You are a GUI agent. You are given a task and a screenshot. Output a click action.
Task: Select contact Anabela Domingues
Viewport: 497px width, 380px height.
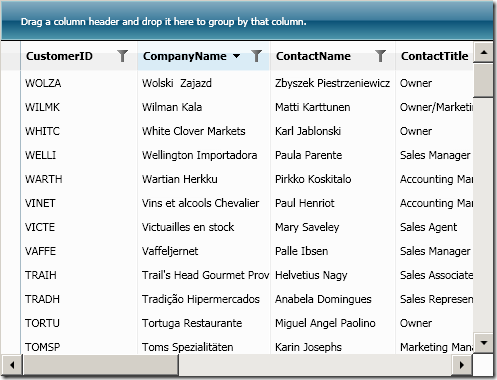[x=333, y=299]
